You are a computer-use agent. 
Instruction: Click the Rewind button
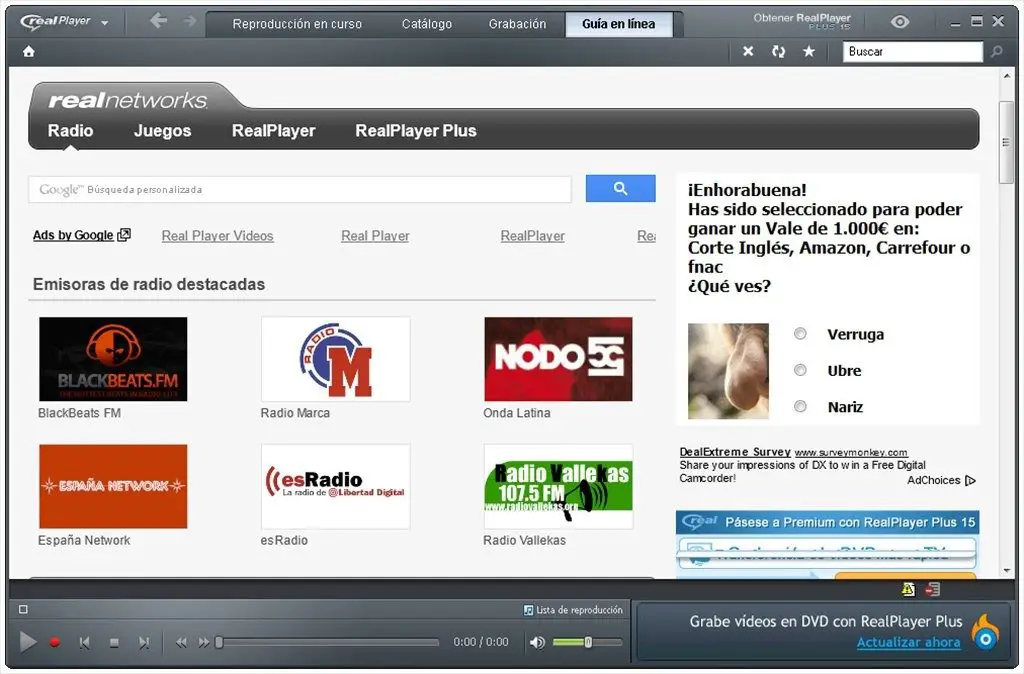tap(181, 643)
